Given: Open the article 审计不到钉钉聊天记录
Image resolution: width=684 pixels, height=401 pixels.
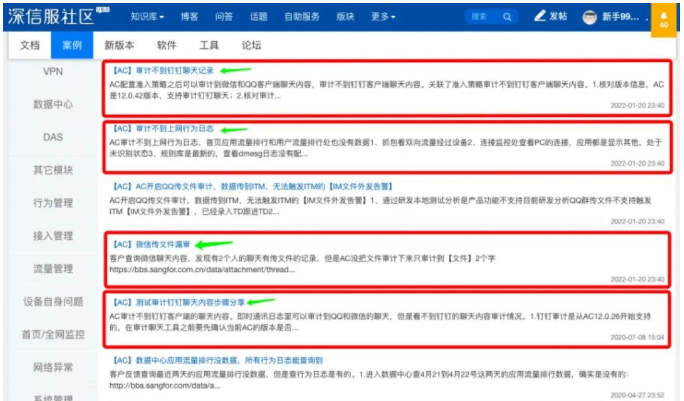Looking at the screenshot, I should point(164,71).
